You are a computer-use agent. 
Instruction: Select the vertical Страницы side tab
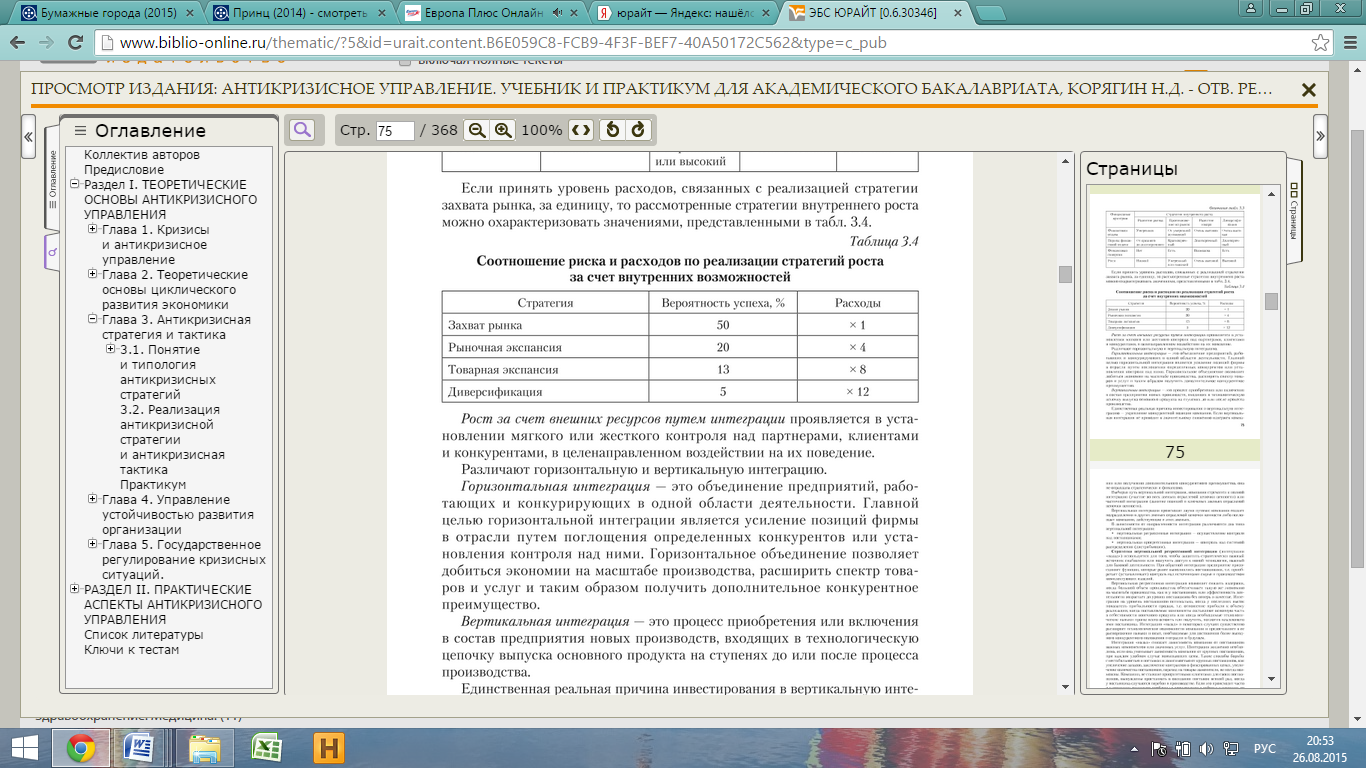[1293, 210]
